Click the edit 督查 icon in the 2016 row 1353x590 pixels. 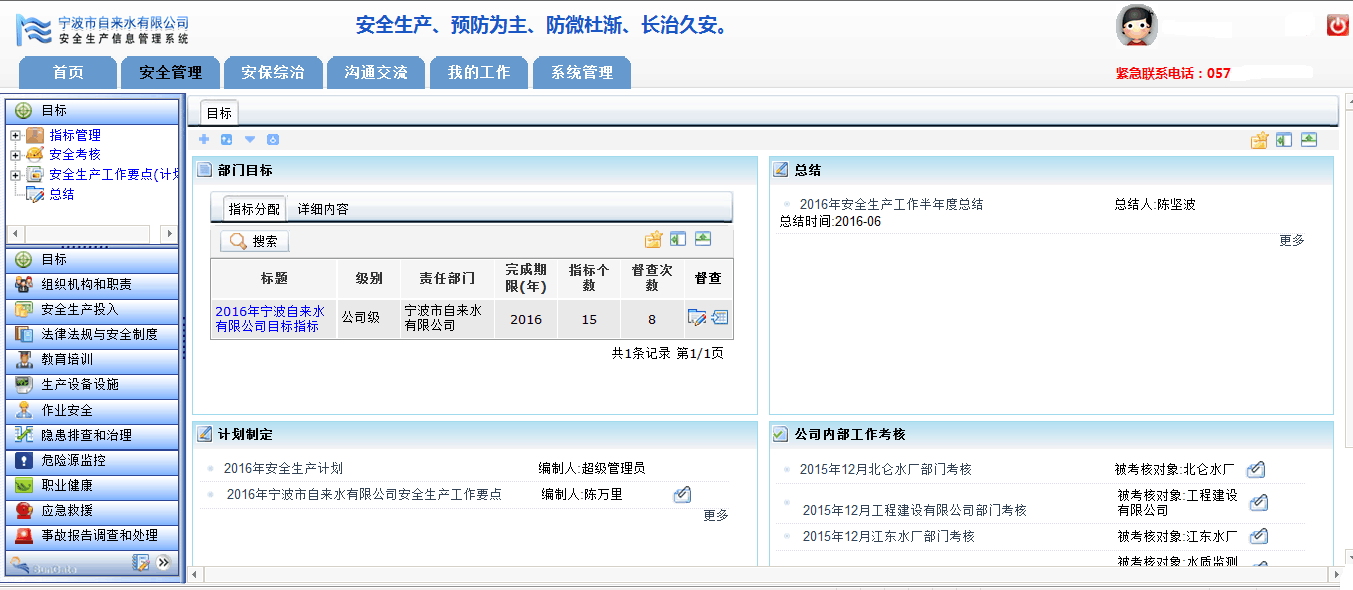[x=697, y=318]
